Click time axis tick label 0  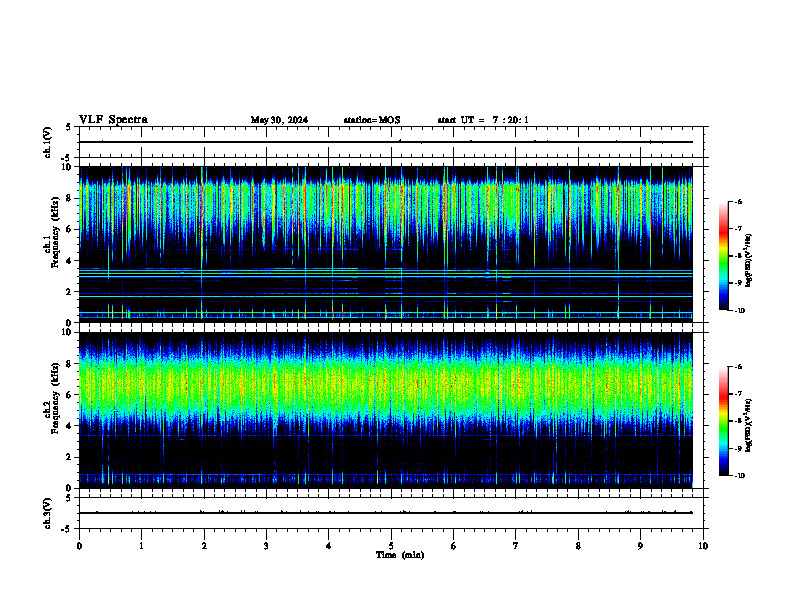tap(79, 546)
